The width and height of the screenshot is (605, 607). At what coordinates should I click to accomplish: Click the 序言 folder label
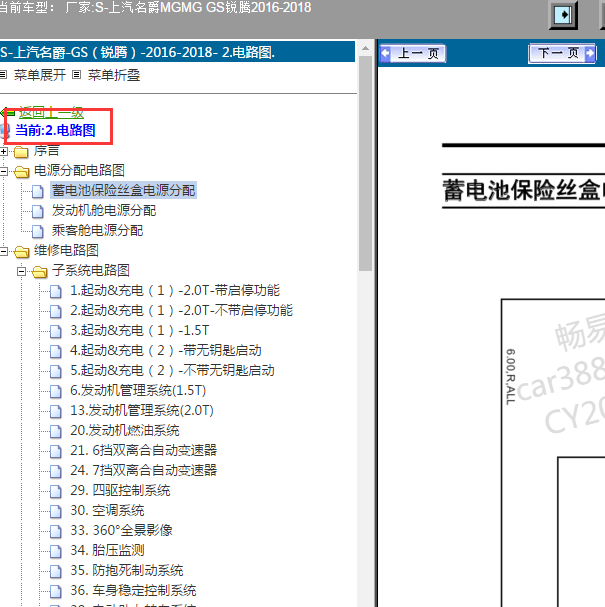point(46,151)
